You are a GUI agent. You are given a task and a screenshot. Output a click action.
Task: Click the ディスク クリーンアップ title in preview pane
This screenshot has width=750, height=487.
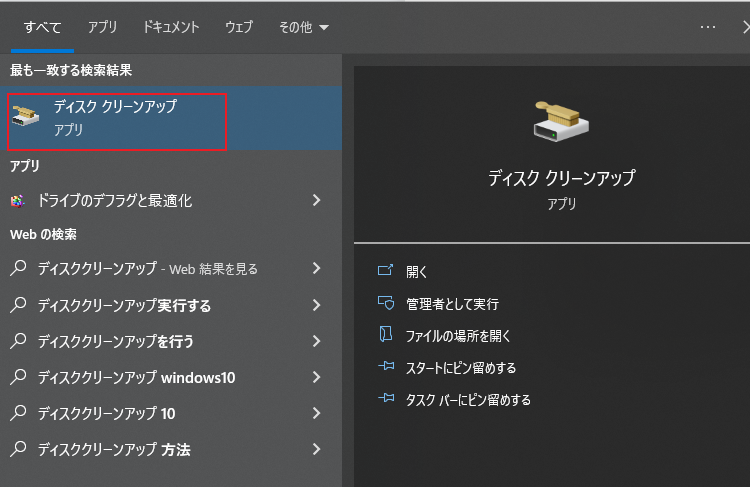[562, 178]
